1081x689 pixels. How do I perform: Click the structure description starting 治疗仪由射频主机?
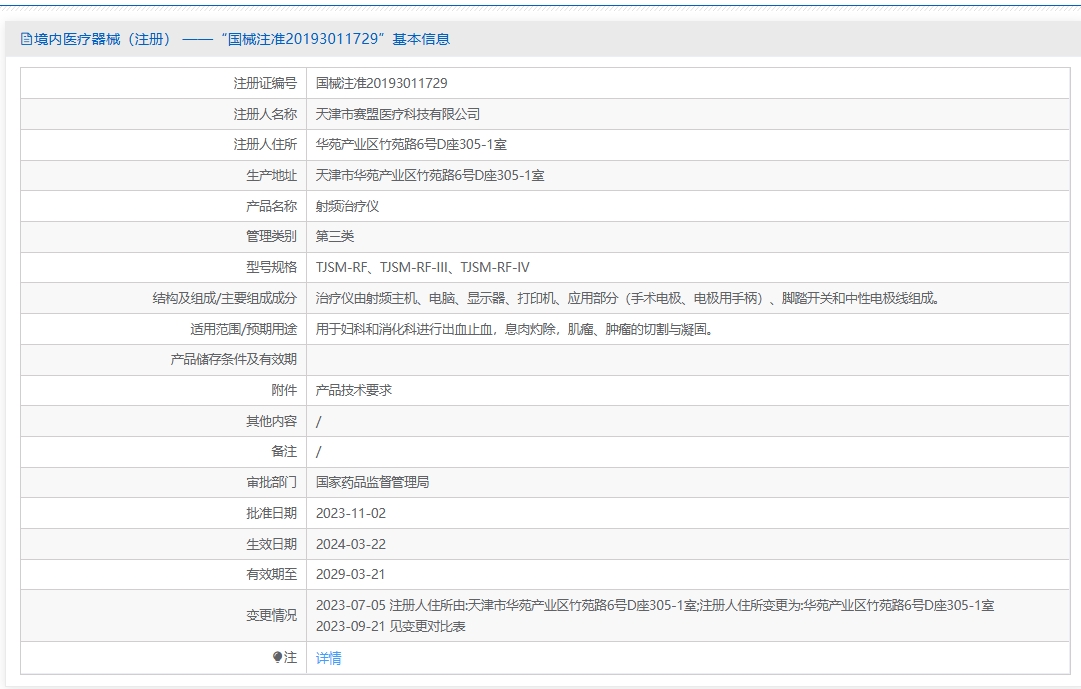tap(628, 298)
